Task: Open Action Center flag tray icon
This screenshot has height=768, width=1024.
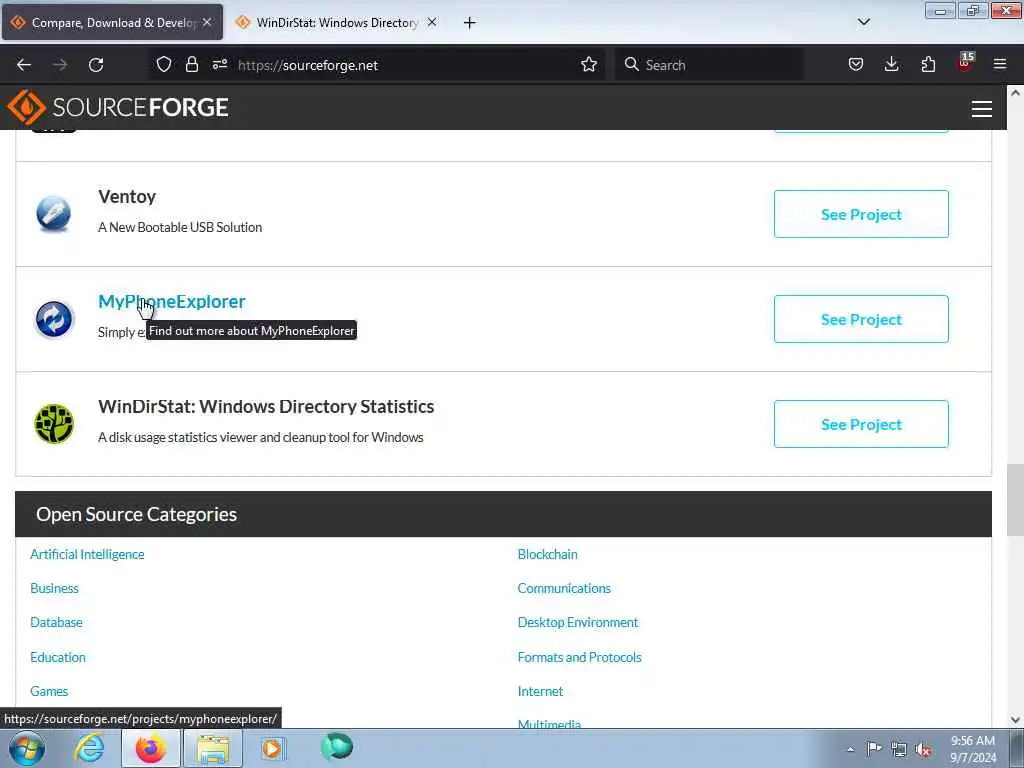Action: (874, 749)
